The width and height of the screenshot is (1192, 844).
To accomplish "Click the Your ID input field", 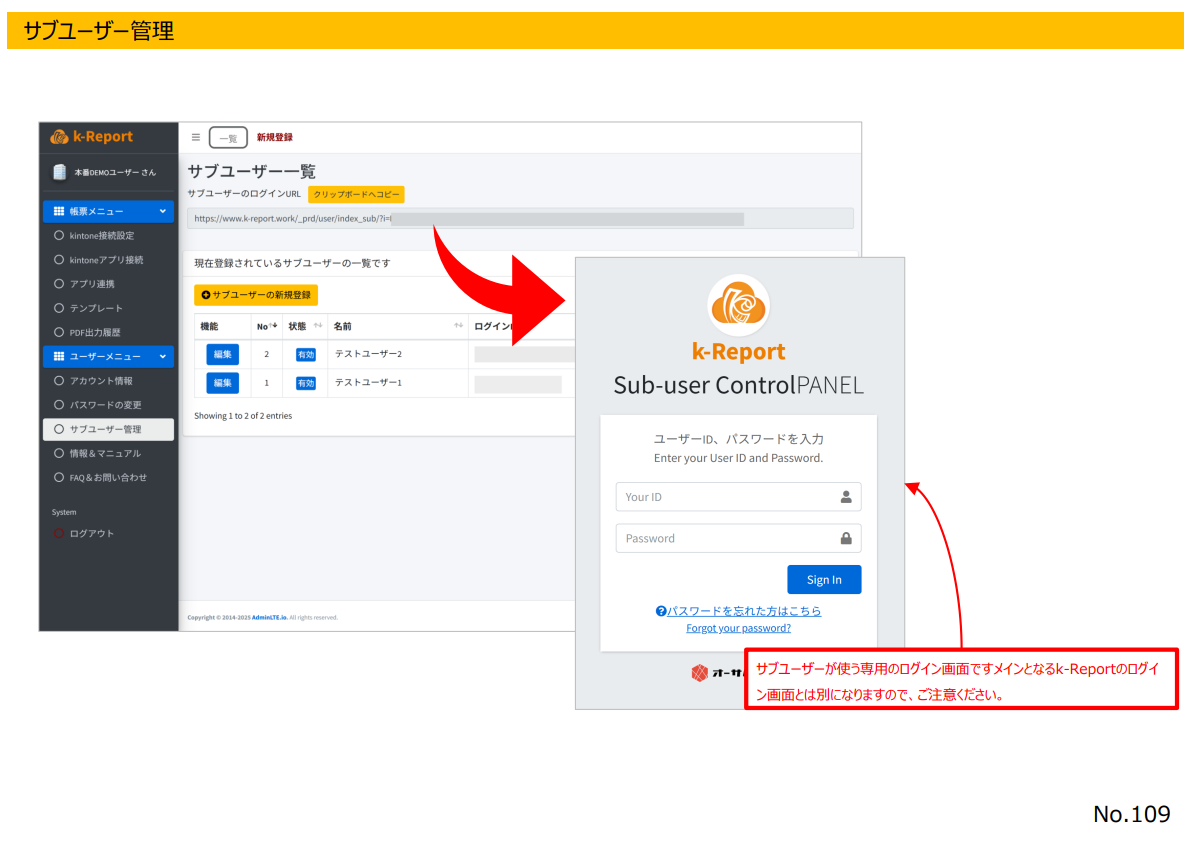I will pos(738,497).
